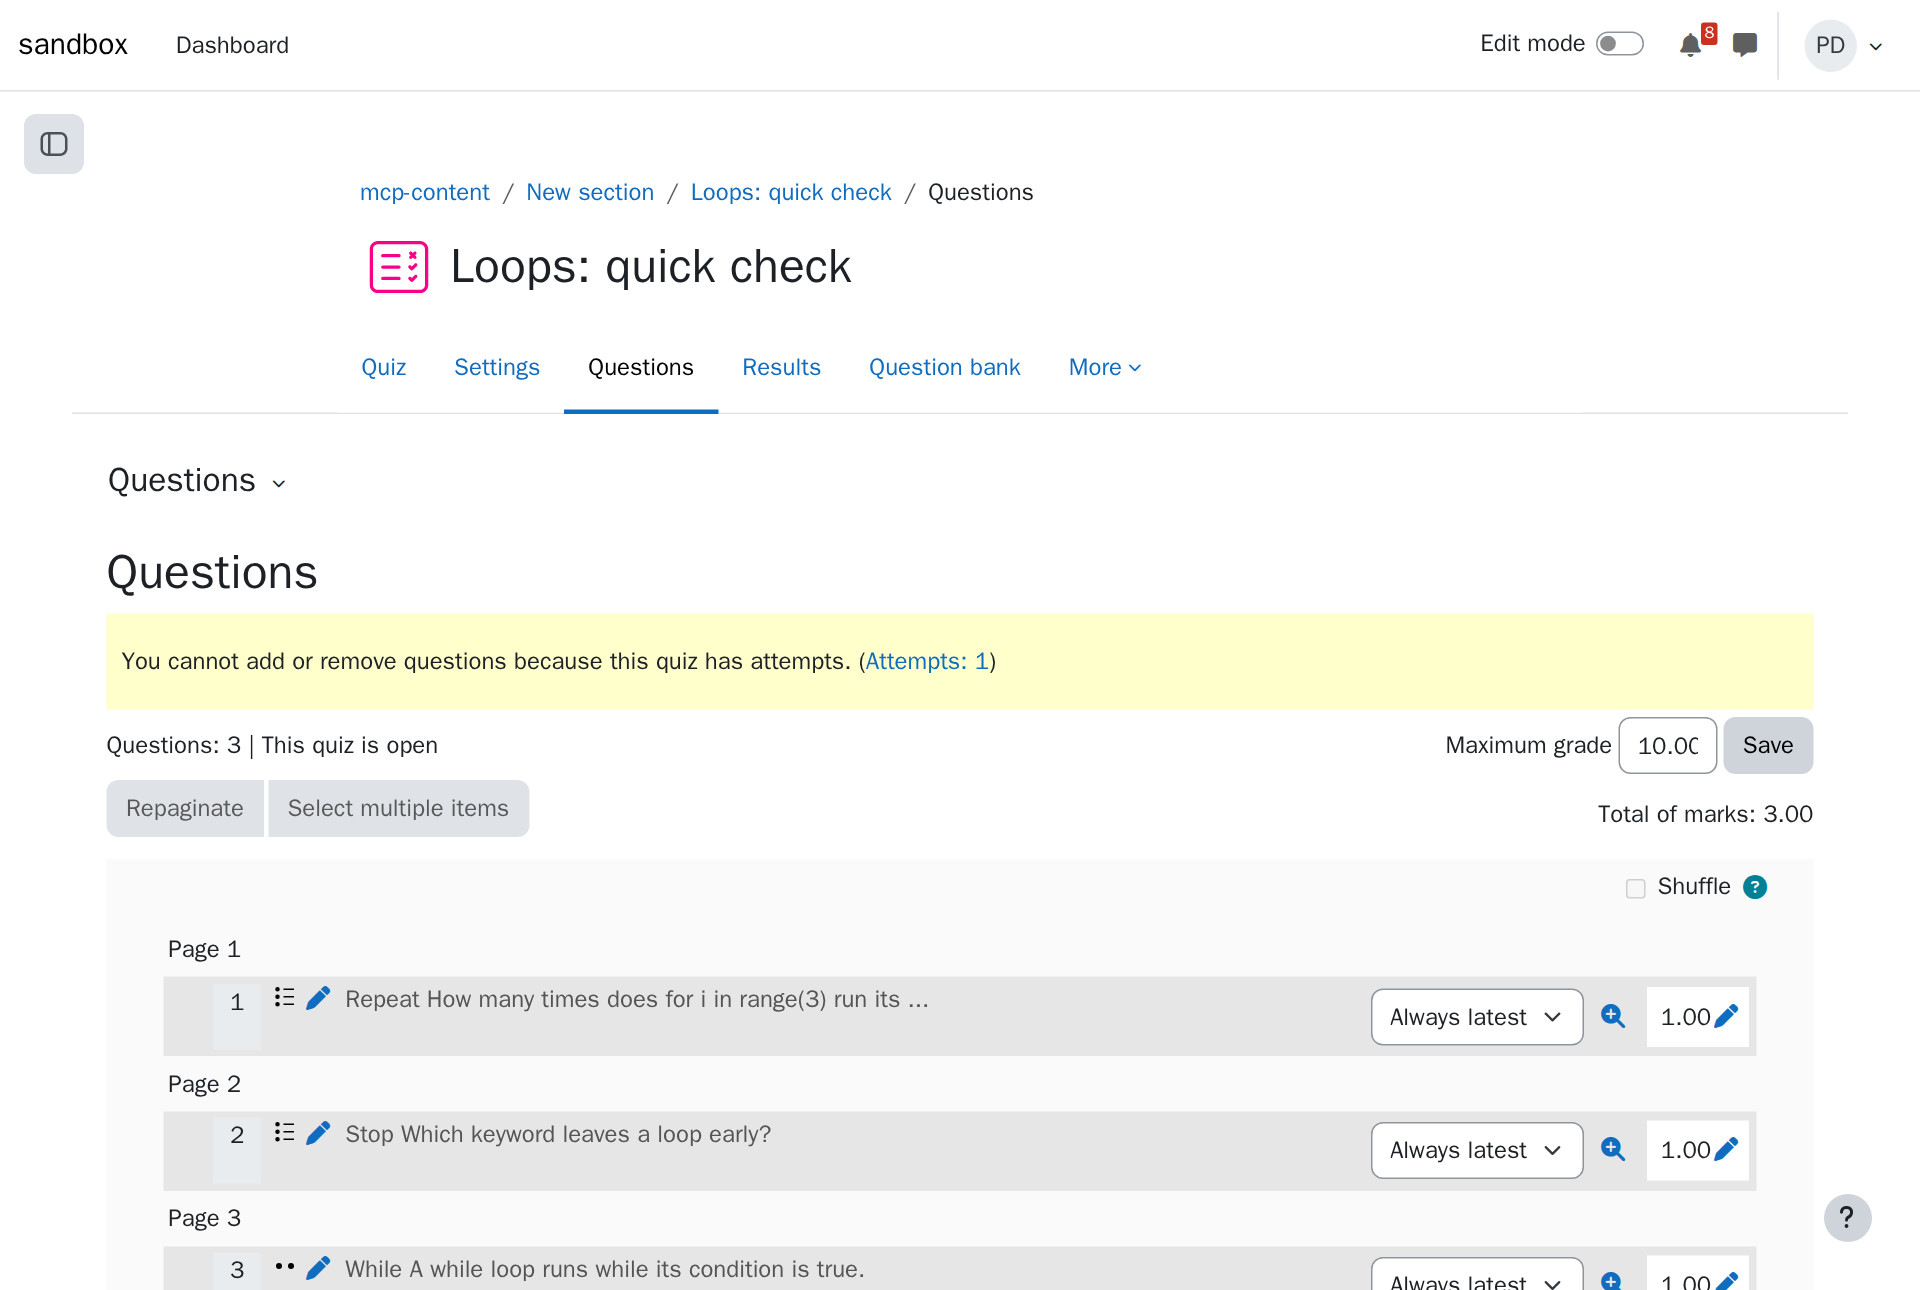Click the Save maximum grade button
Image resolution: width=1920 pixels, height=1290 pixels.
point(1768,745)
